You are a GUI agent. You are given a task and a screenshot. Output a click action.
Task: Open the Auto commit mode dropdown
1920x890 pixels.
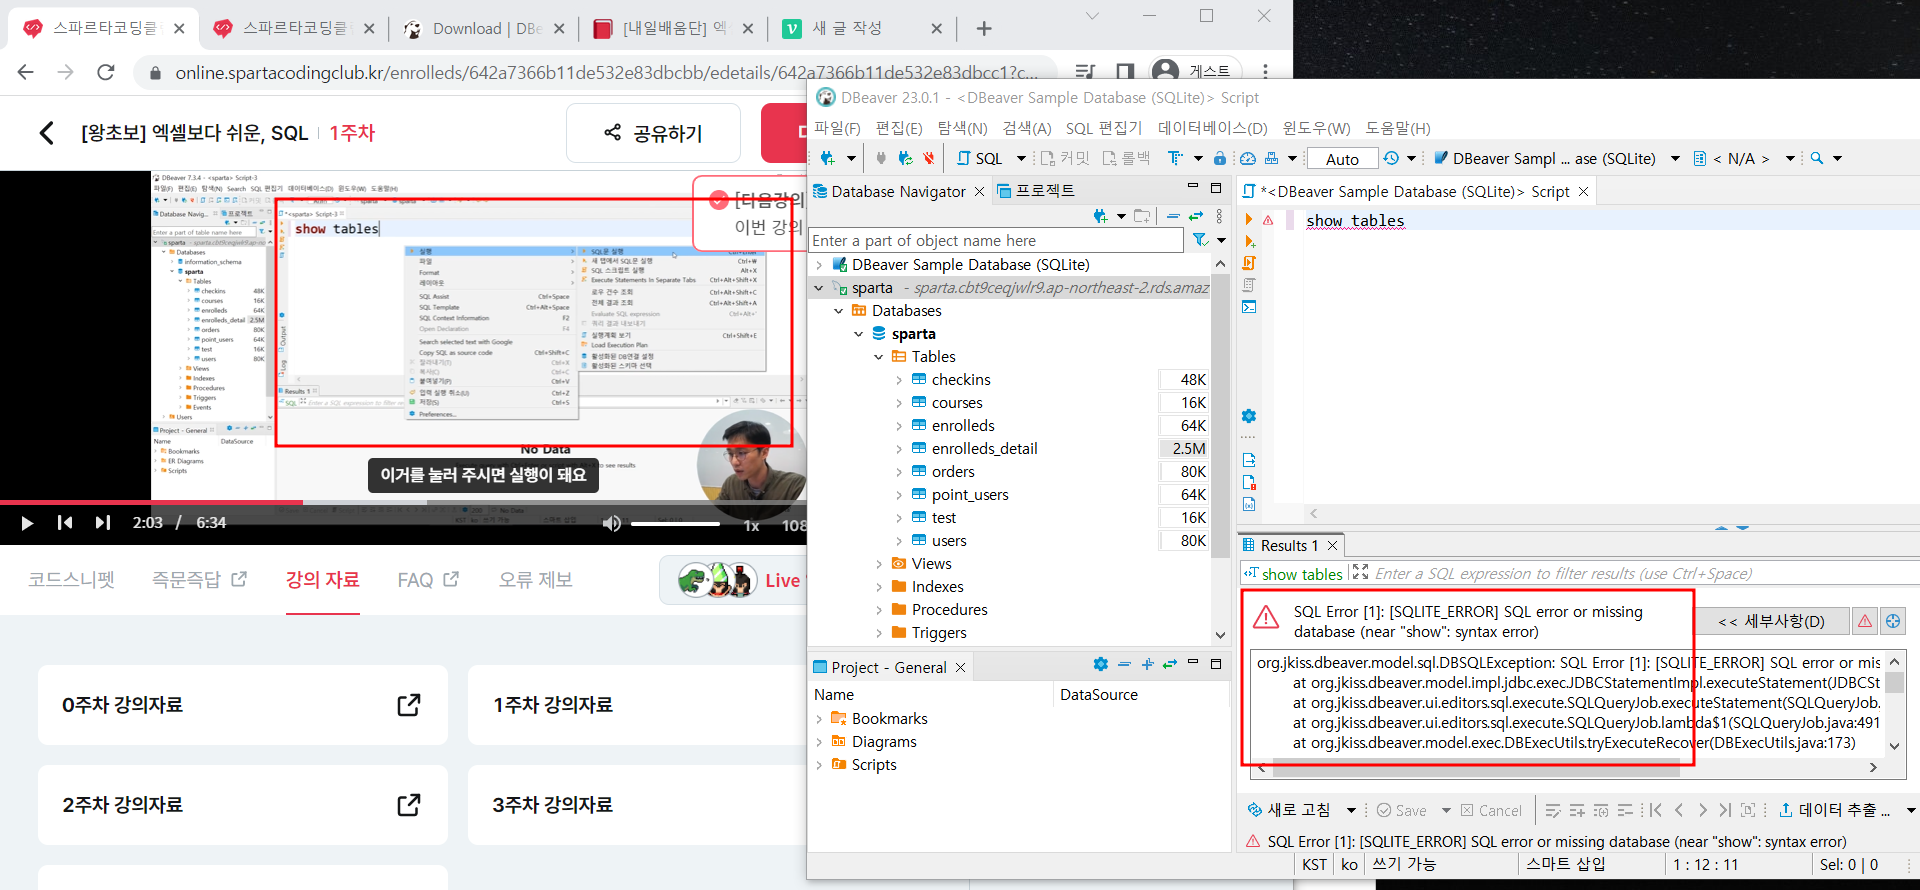(1342, 159)
